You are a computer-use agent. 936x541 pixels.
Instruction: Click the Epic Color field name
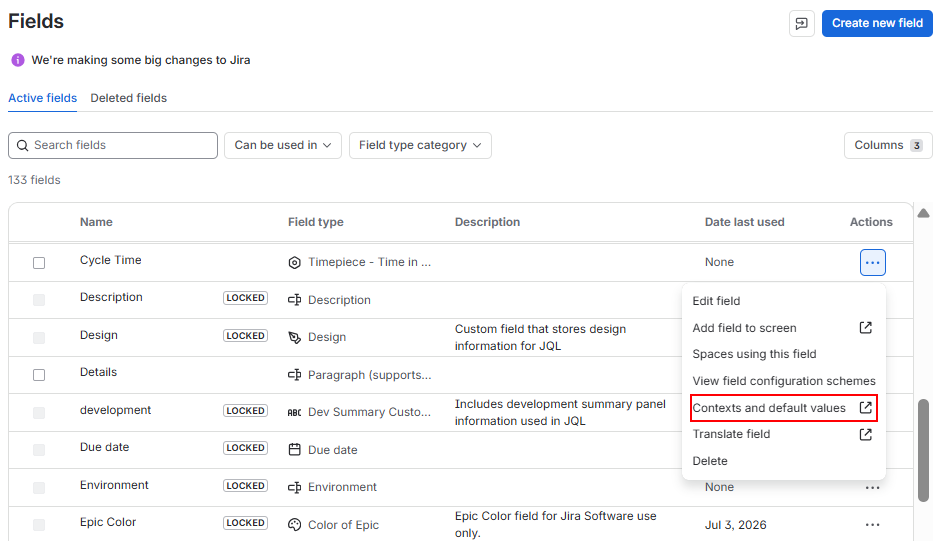[108, 522]
